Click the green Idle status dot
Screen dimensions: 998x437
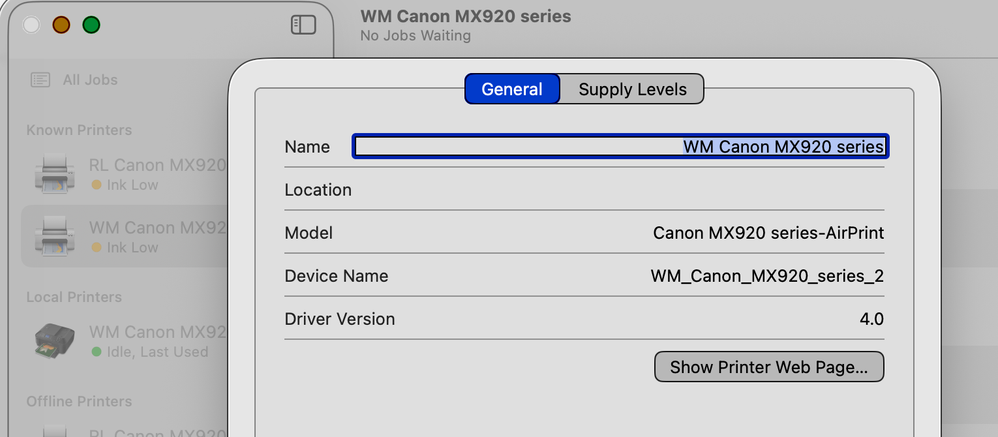coord(96,352)
